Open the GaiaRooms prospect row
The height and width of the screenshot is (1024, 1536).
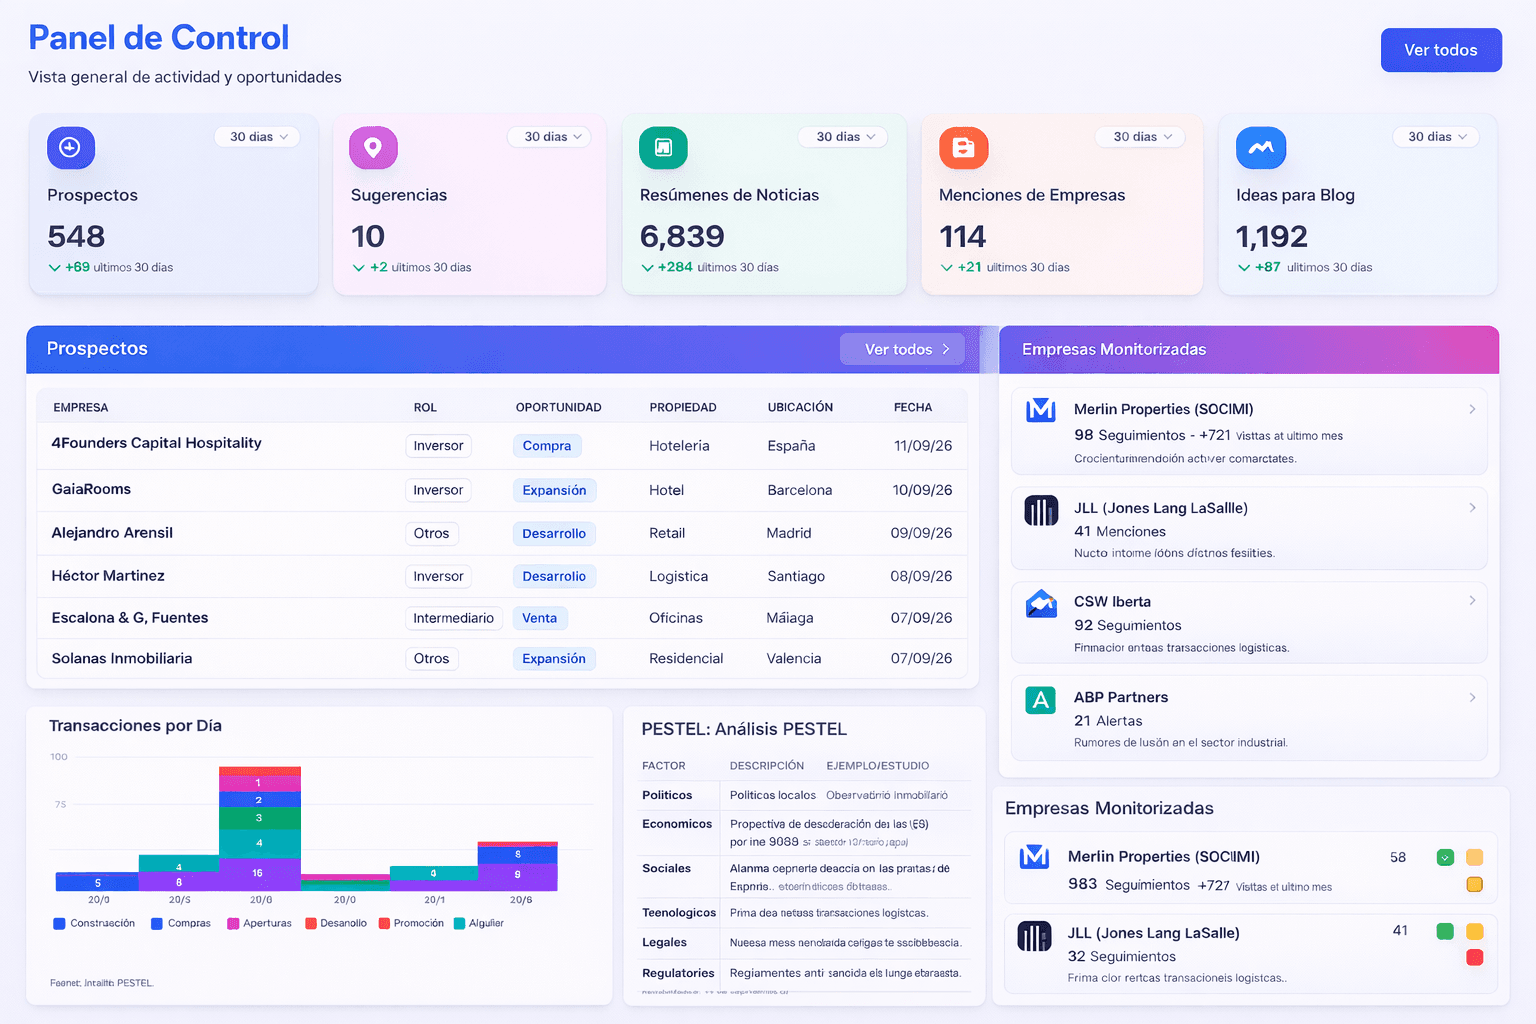point(92,489)
